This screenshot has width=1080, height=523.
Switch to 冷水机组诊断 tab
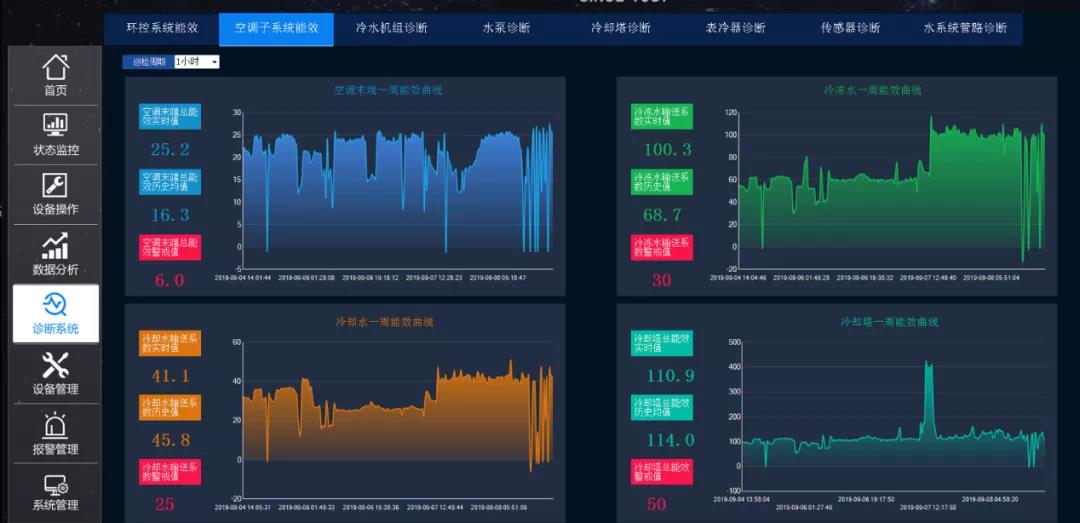pyautogui.click(x=391, y=28)
